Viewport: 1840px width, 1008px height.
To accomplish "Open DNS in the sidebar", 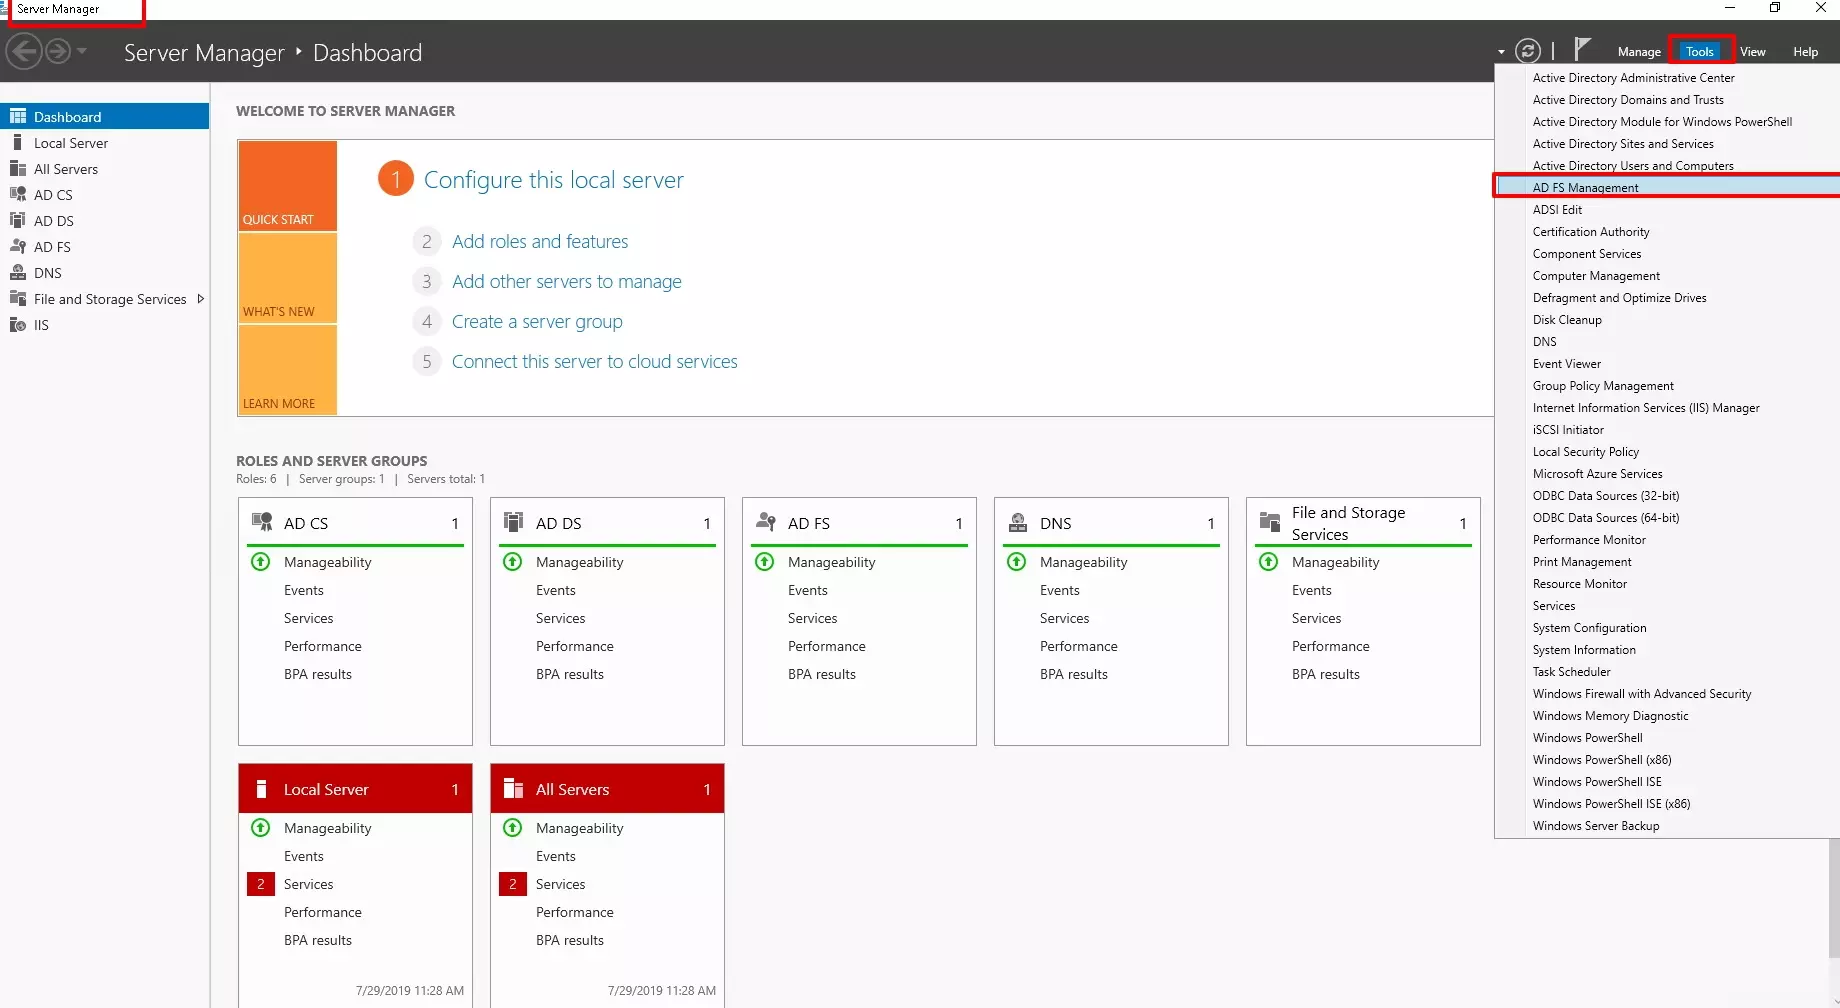I will point(45,272).
